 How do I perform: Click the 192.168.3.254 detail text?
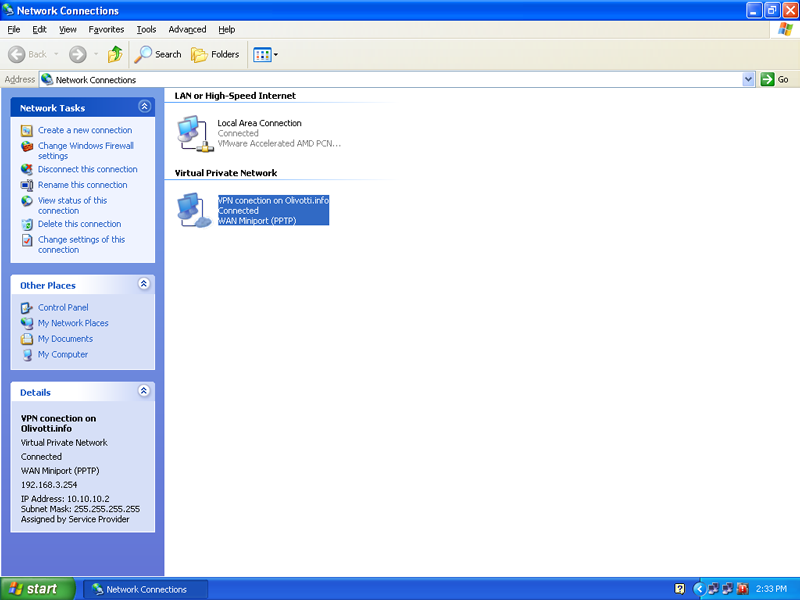[49, 485]
